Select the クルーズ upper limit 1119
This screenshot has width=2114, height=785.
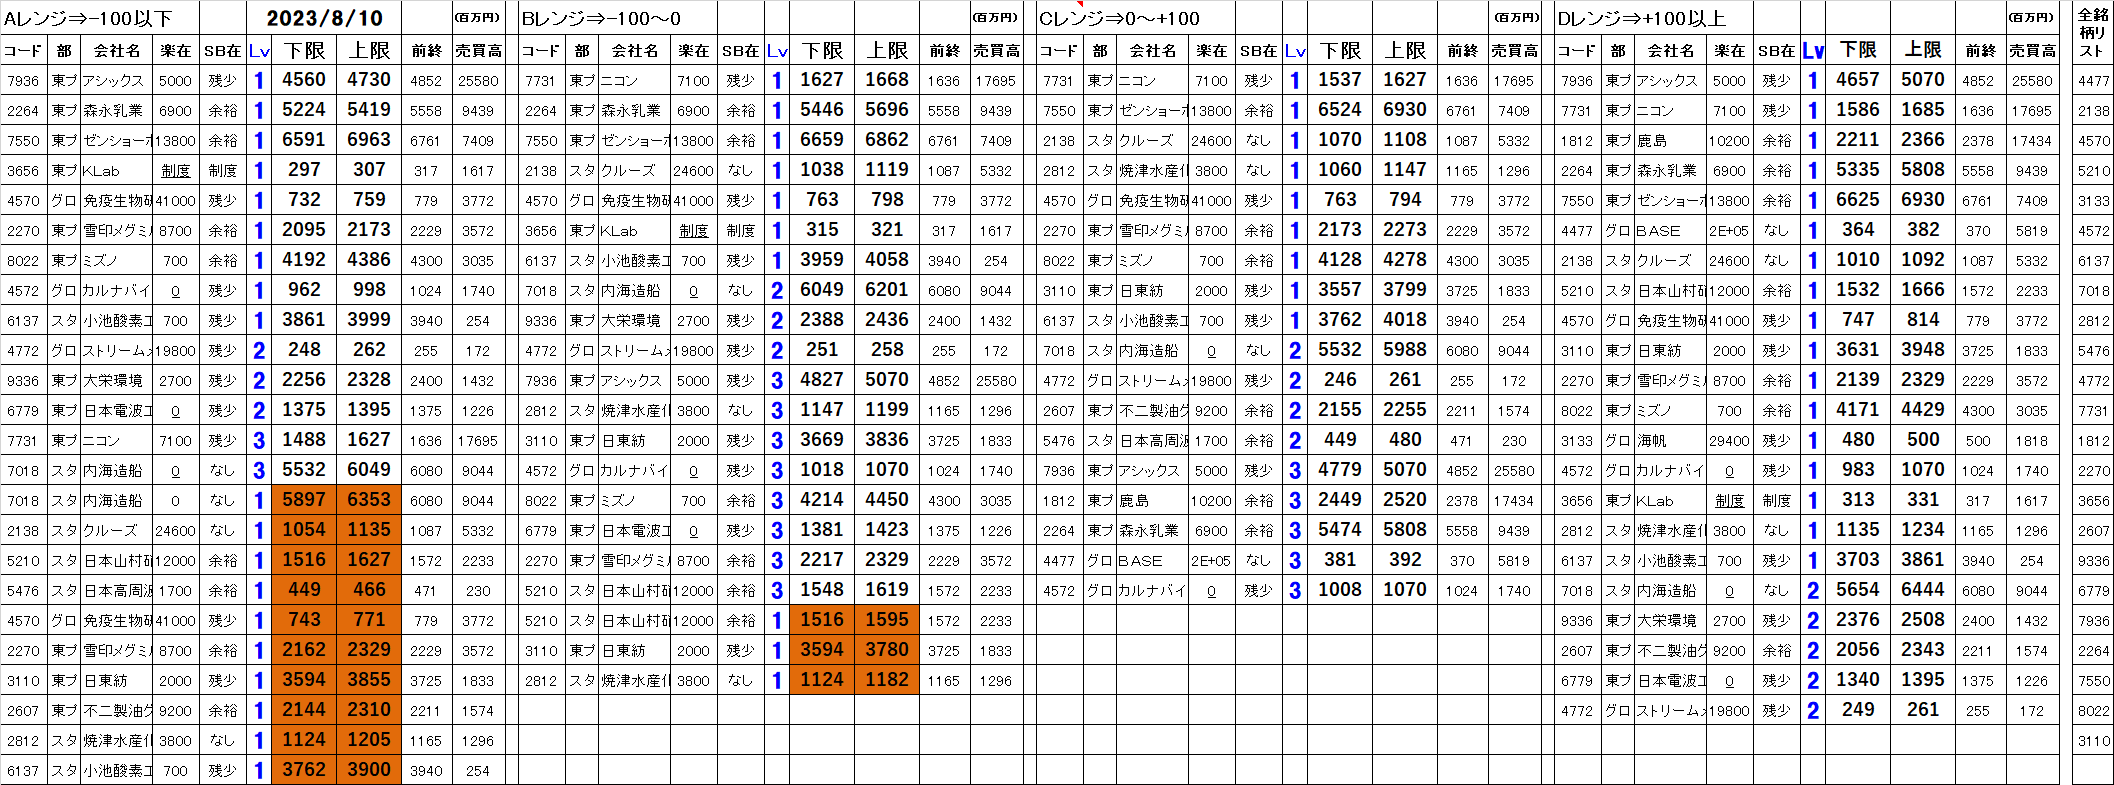887,170
